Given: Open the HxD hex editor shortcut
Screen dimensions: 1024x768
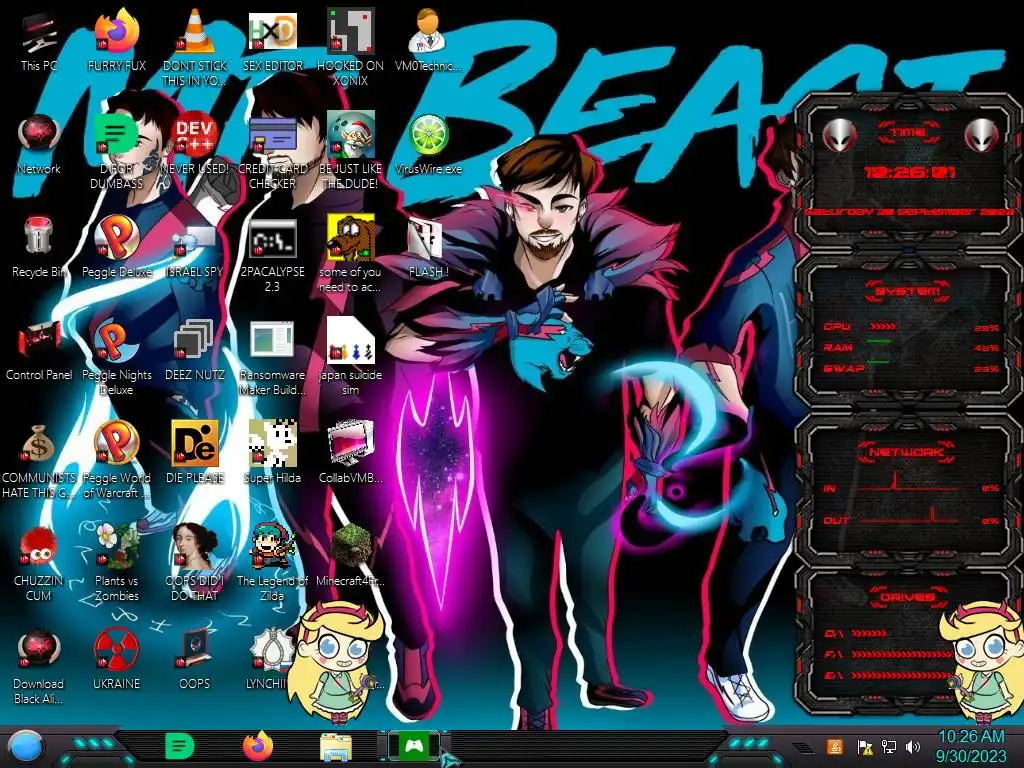Looking at the screenshot, I should pyautogui.click(x=272, y=41).
